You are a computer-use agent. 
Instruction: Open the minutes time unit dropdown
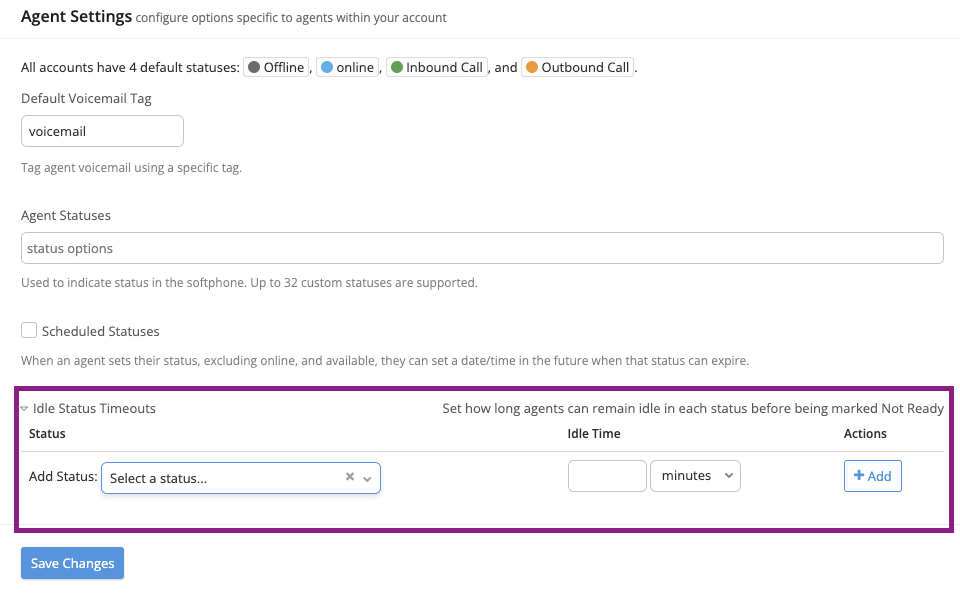click(x=695, y=476)
